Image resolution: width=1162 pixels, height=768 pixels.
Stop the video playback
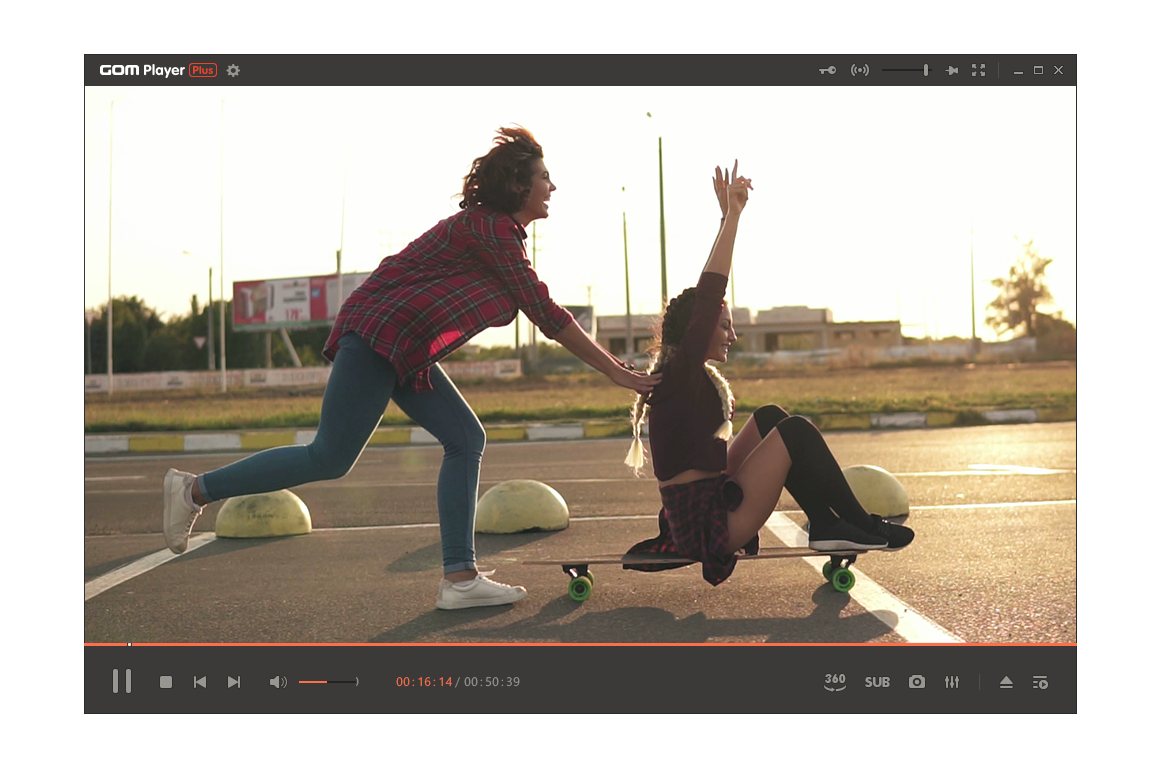(165, 681)
